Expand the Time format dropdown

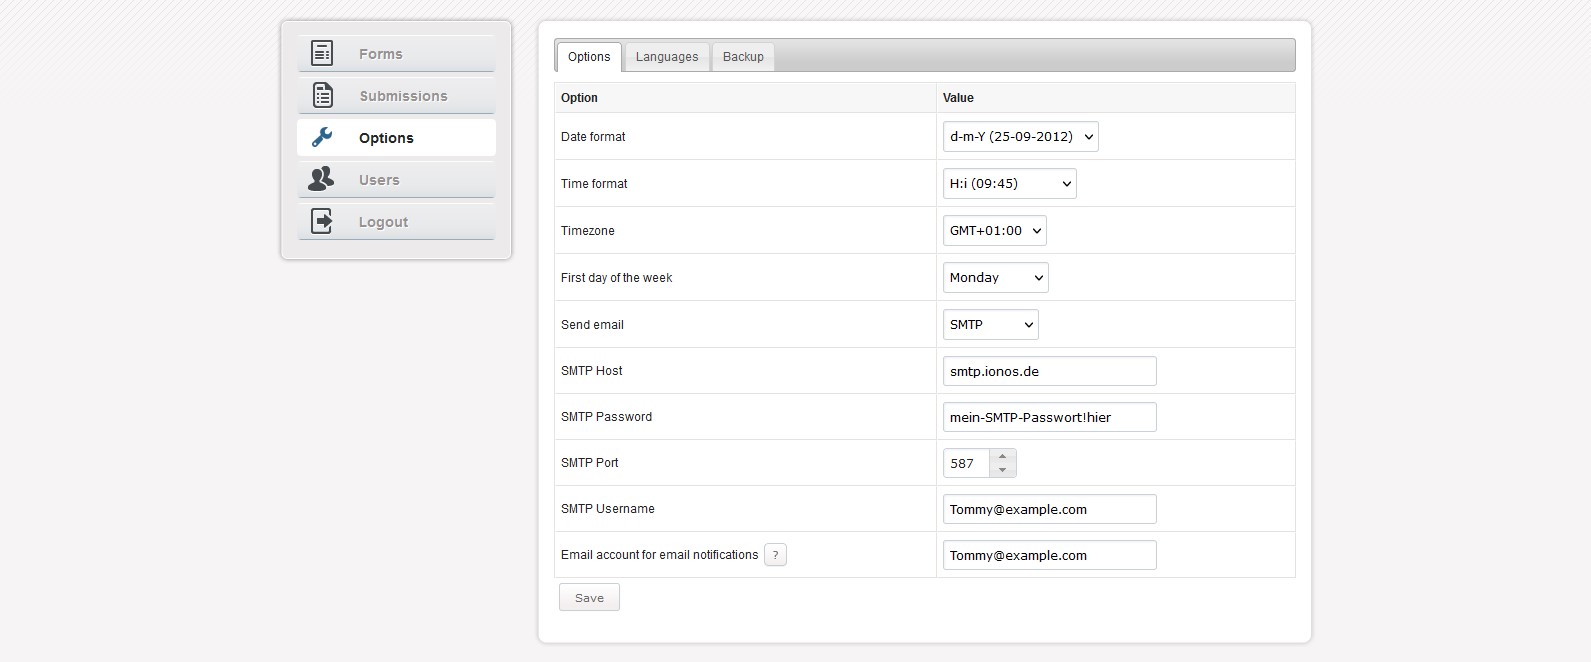1009,184
